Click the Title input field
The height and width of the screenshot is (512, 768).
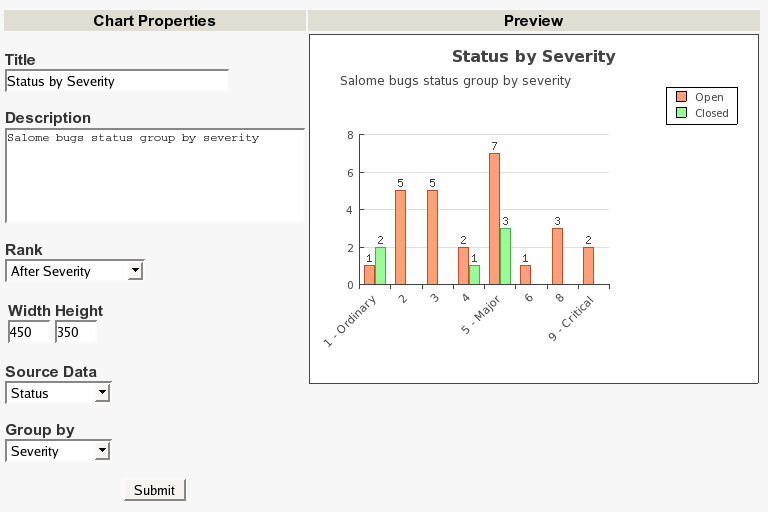(117, 81)
